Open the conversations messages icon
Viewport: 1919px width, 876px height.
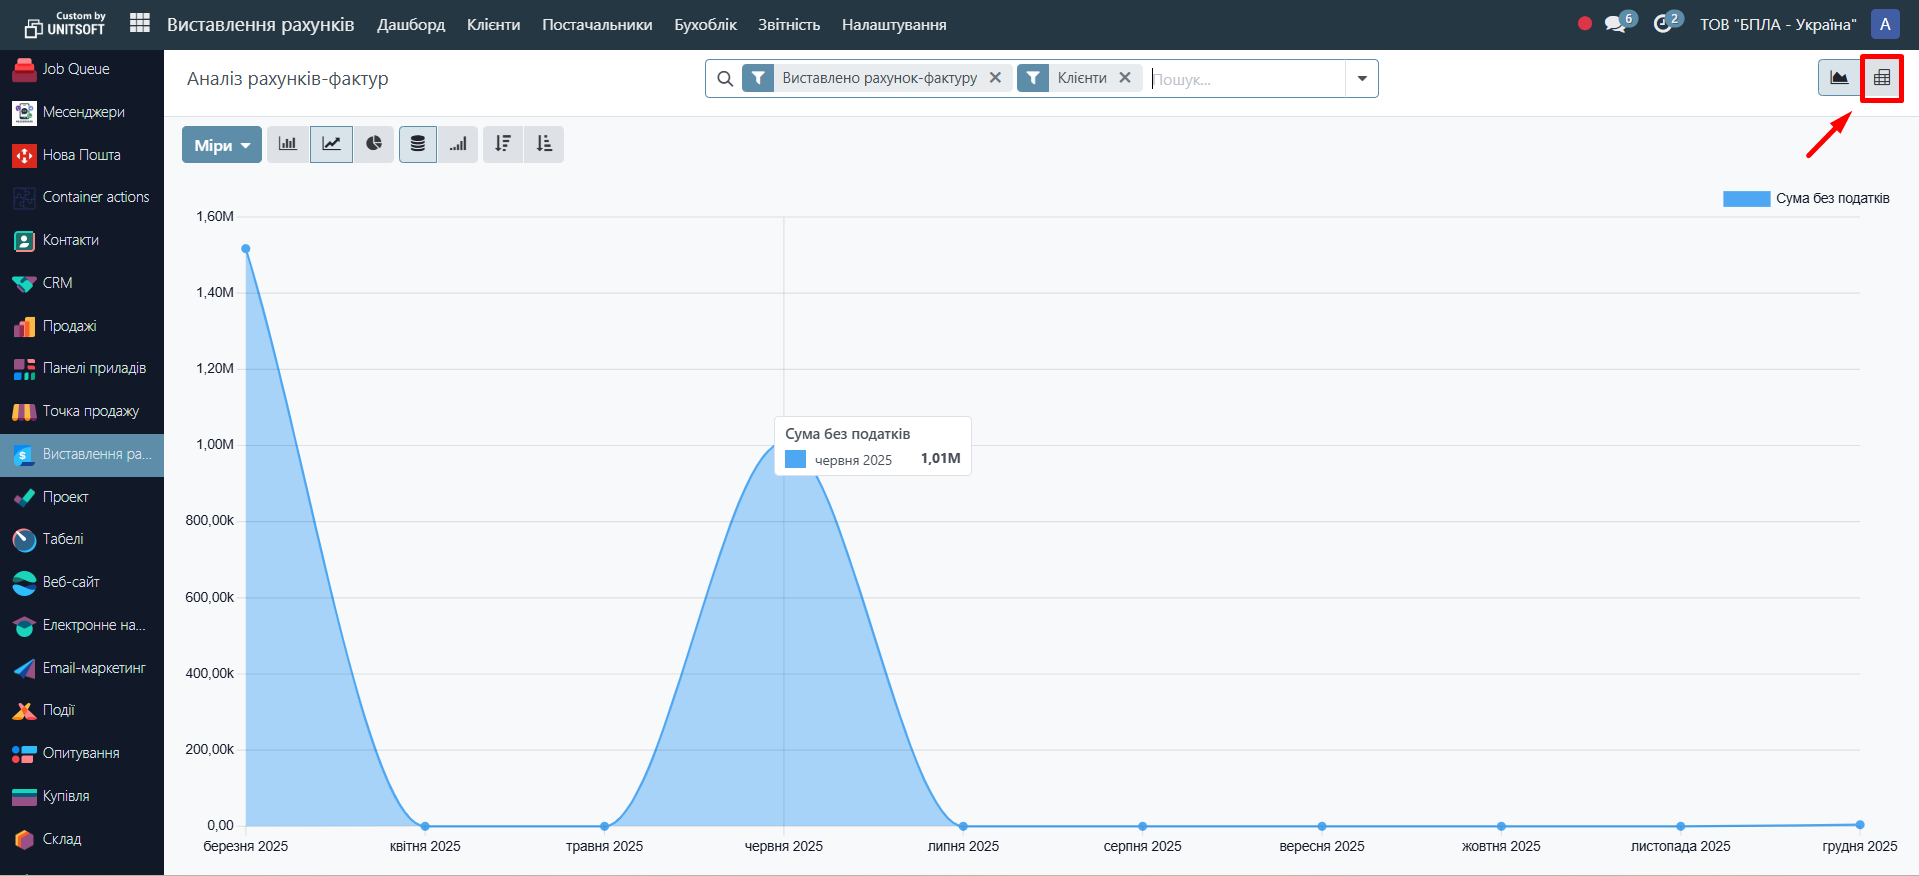[1615, 24]
